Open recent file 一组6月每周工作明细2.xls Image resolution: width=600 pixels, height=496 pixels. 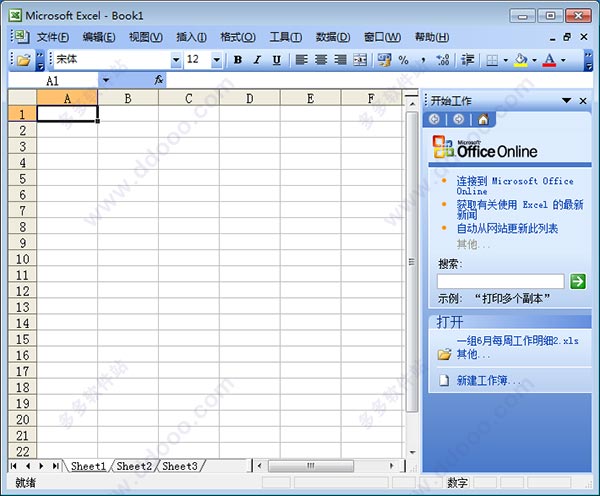click(517, 340)
